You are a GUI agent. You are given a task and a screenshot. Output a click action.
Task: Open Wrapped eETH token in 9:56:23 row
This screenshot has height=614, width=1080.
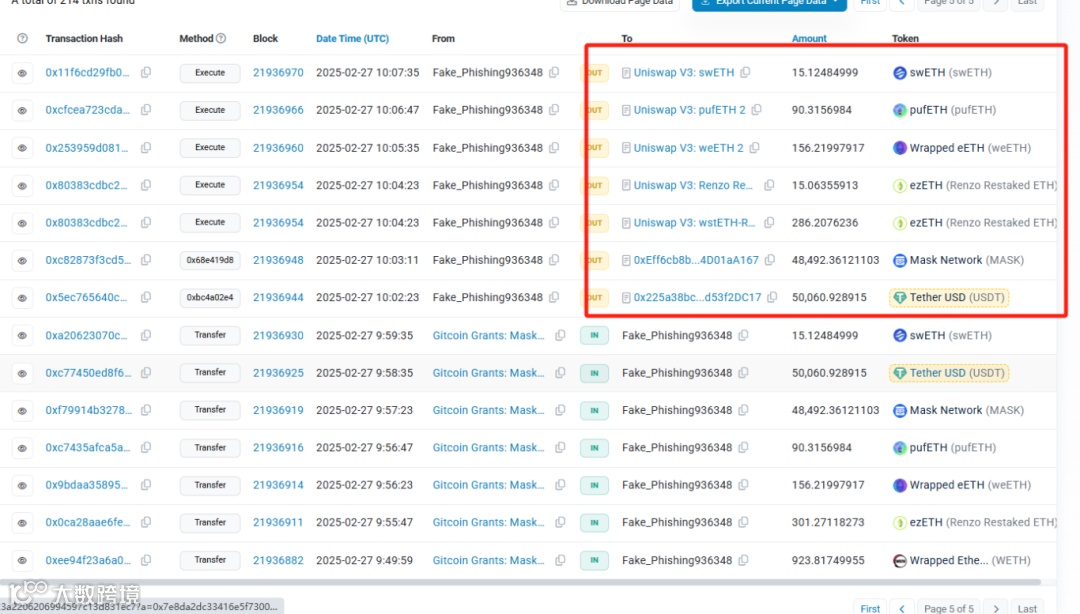click(970, 484)
